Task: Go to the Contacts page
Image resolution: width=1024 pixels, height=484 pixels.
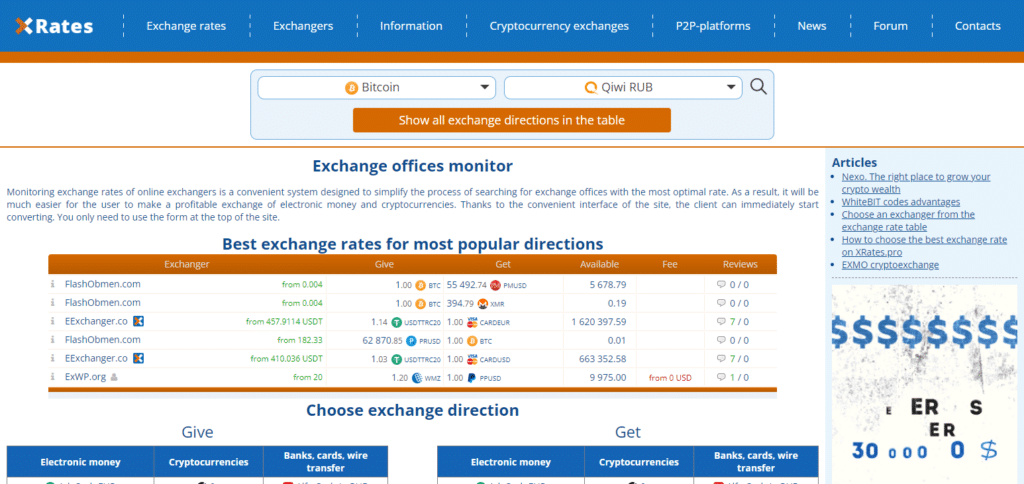Action: 978,26
